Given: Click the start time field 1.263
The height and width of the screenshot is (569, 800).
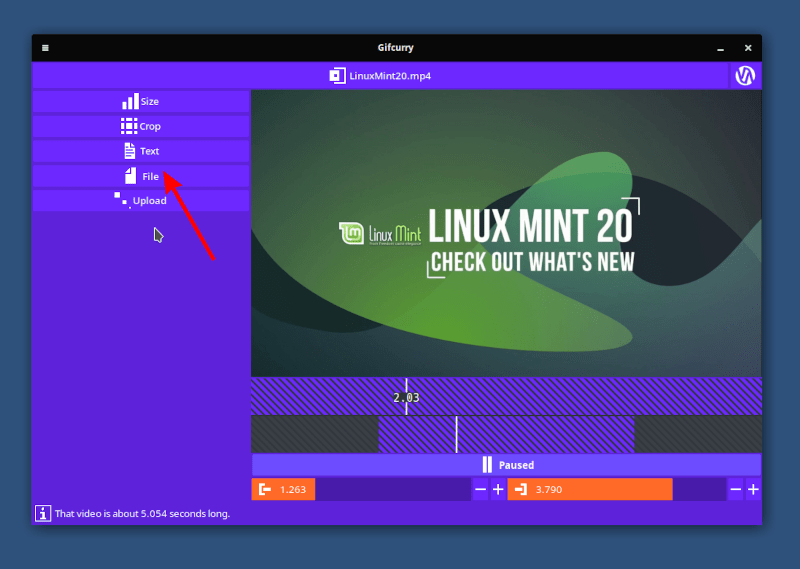Looking at the screenshot, I should pos(361,489).
